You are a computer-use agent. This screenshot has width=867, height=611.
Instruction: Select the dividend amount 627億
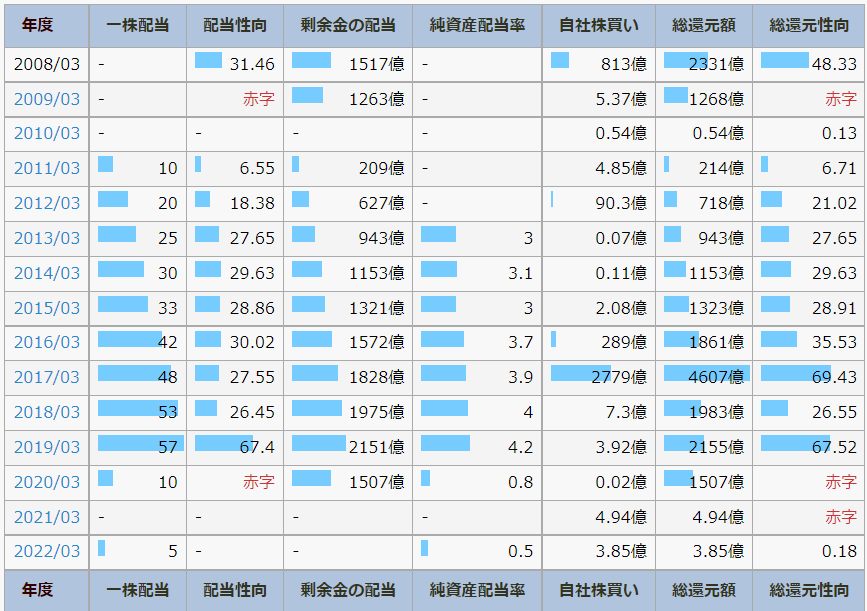point(382,203)
